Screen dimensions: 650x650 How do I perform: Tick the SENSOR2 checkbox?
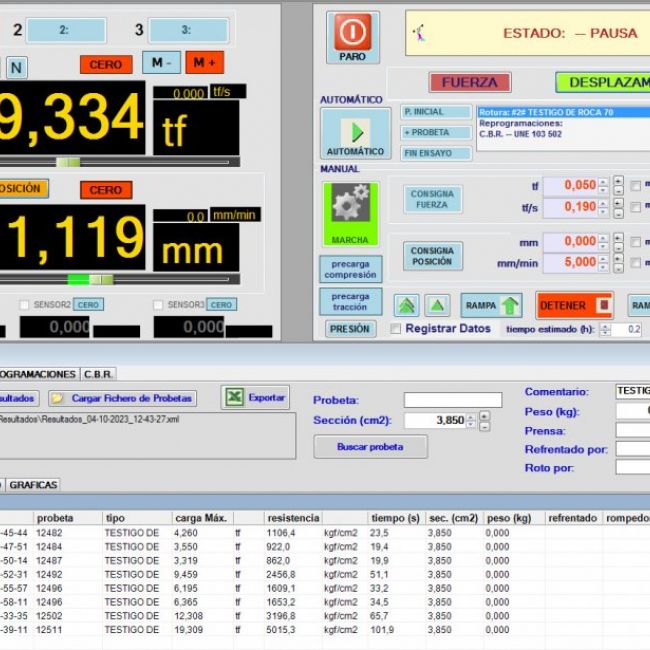pyautogui.click(x=26, y=305)
